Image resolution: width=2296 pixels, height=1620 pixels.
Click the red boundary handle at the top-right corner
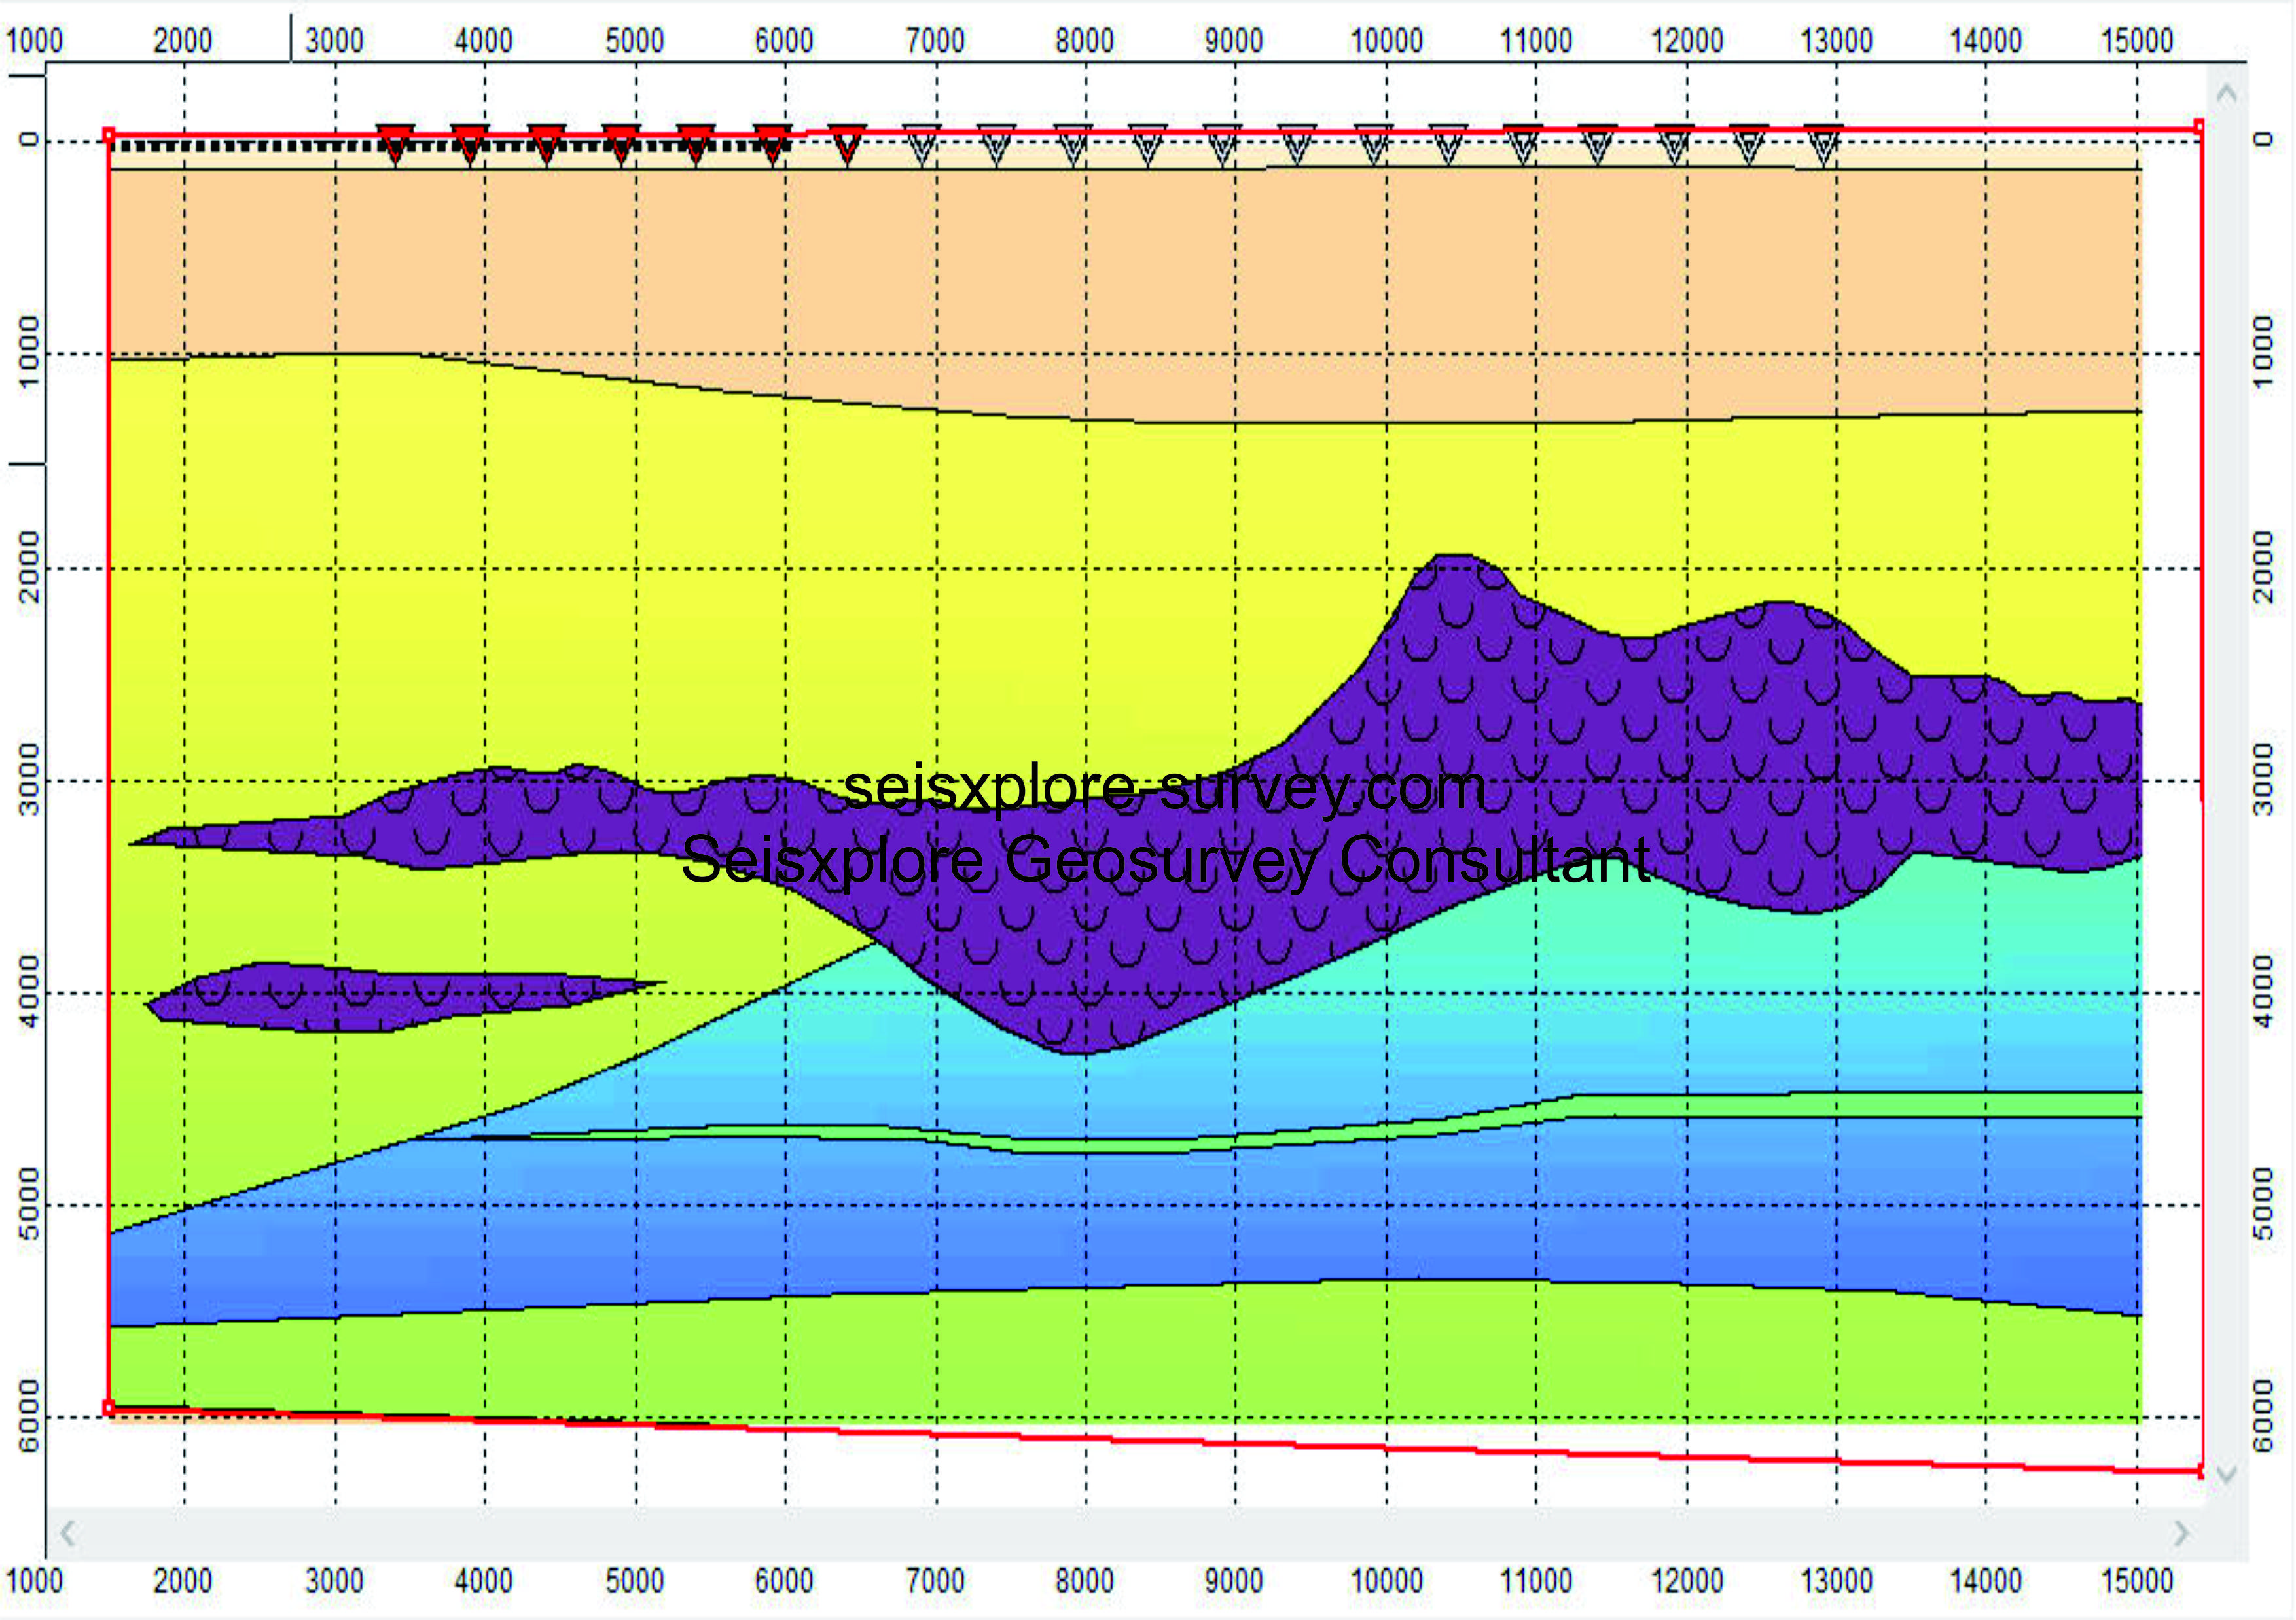pyautogui.click(x=2199, y=128)
